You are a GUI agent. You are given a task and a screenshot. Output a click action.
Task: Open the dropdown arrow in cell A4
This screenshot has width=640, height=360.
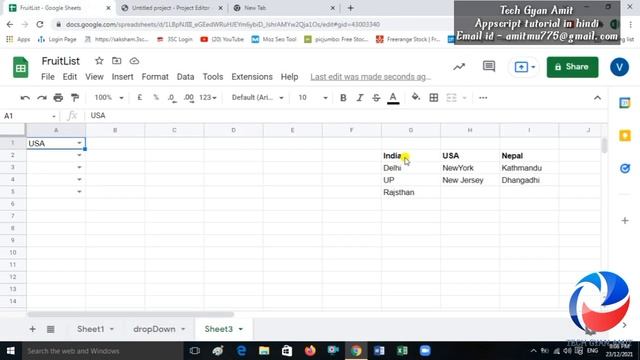click(79, 180)
